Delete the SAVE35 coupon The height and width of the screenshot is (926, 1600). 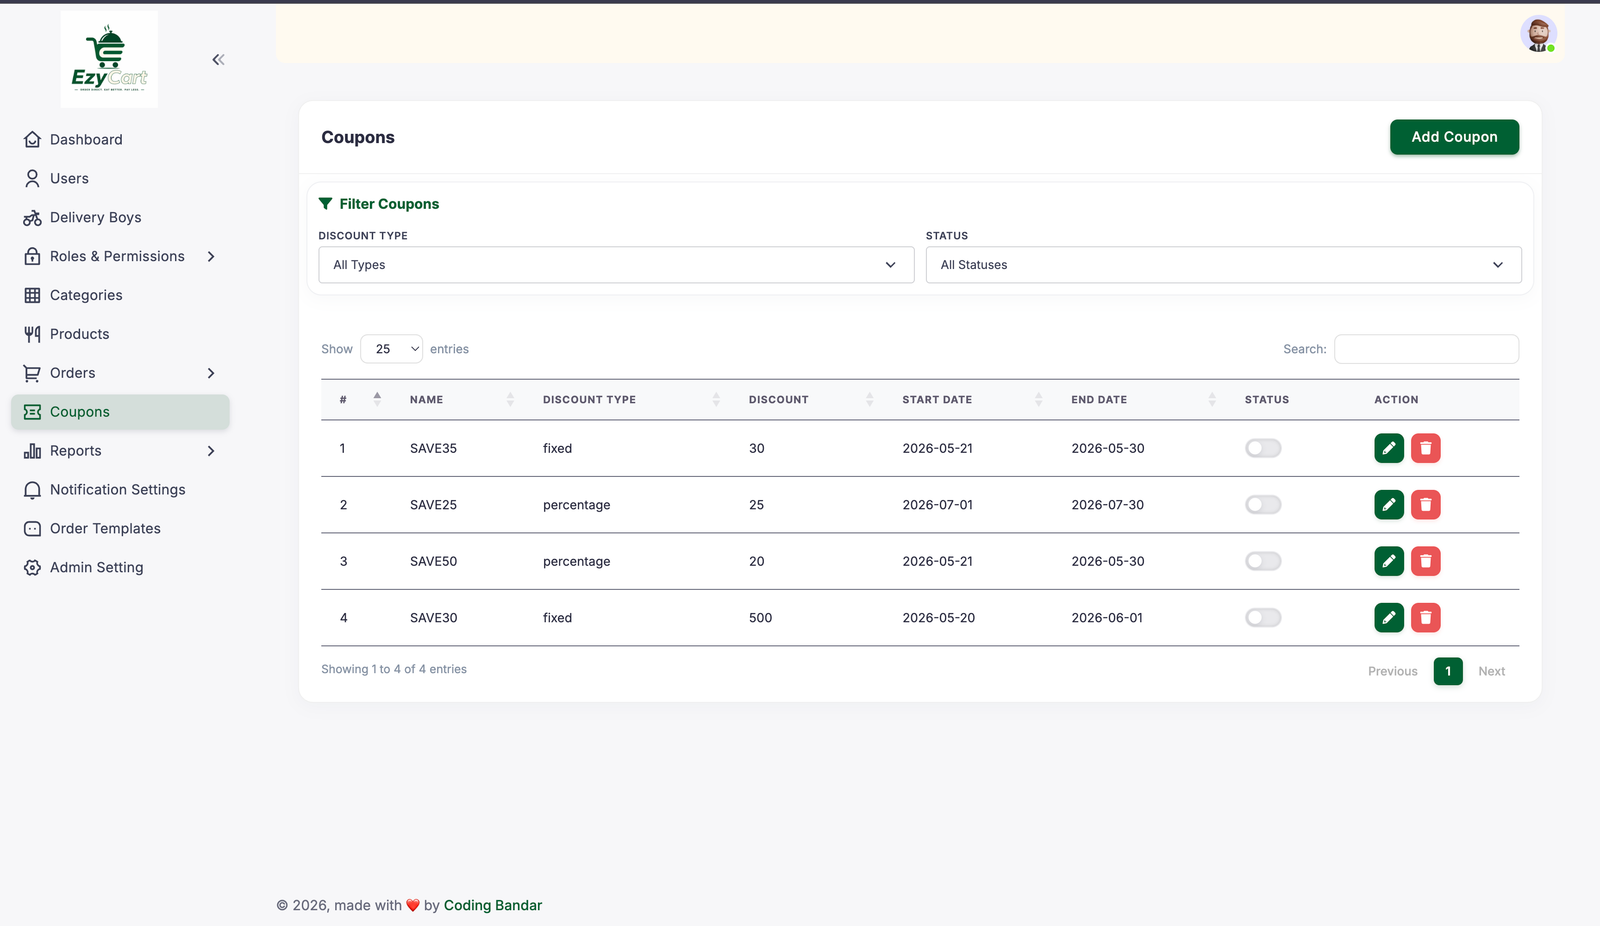coord(1426,448)
